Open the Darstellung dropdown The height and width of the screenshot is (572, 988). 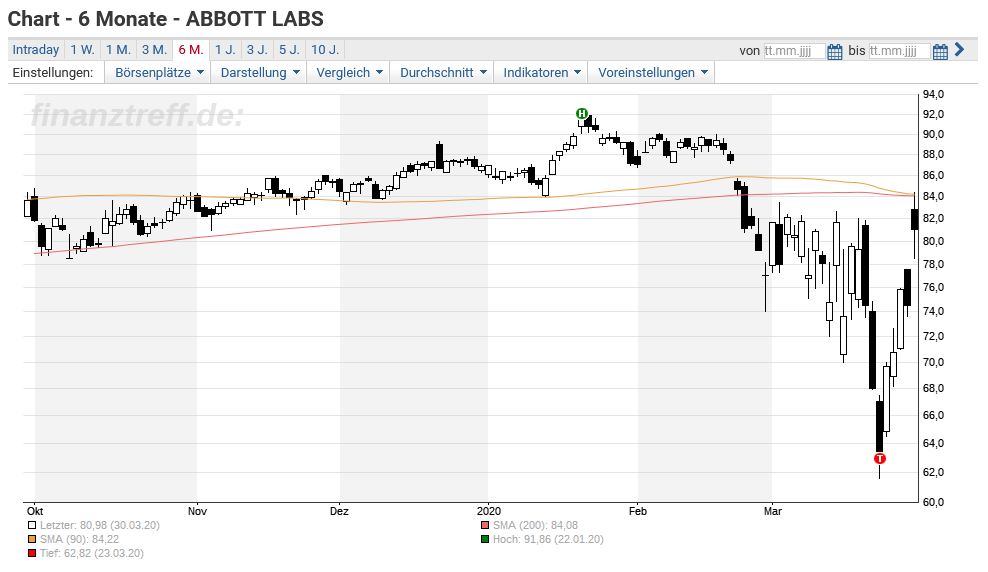(x=260, y=72)
